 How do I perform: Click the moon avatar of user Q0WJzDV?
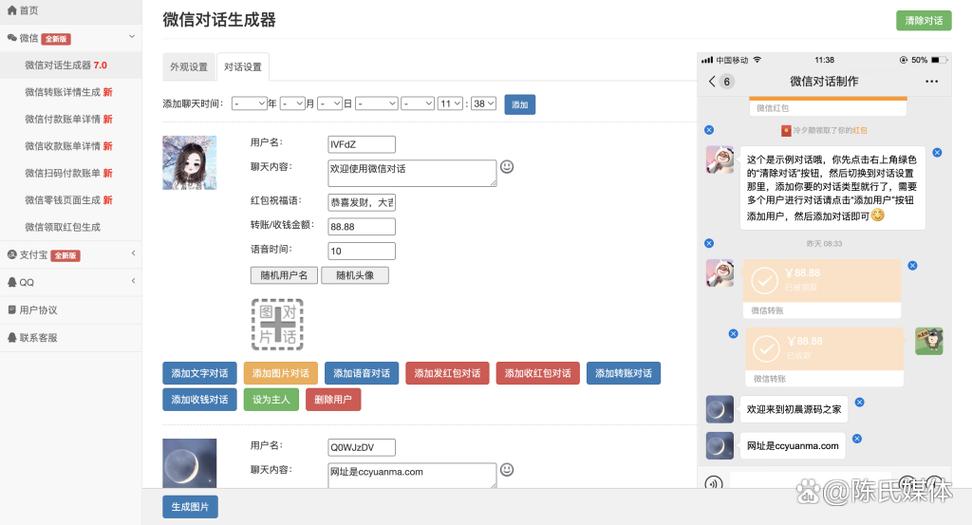coord(190,463)
